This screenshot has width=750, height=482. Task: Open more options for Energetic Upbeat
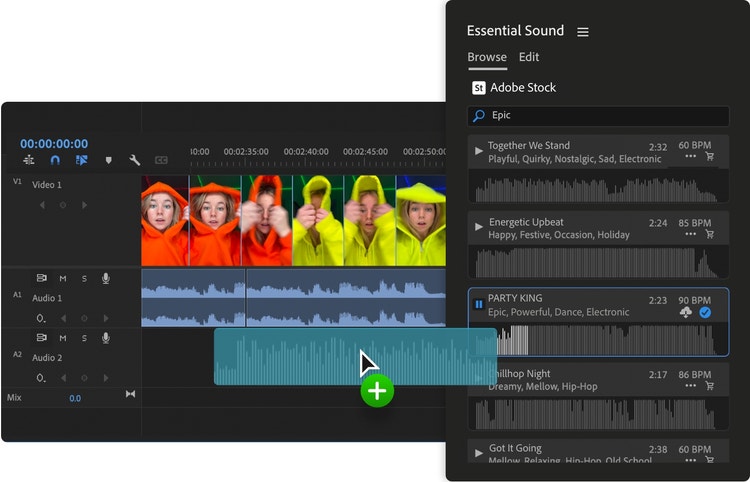click(690, 234)
